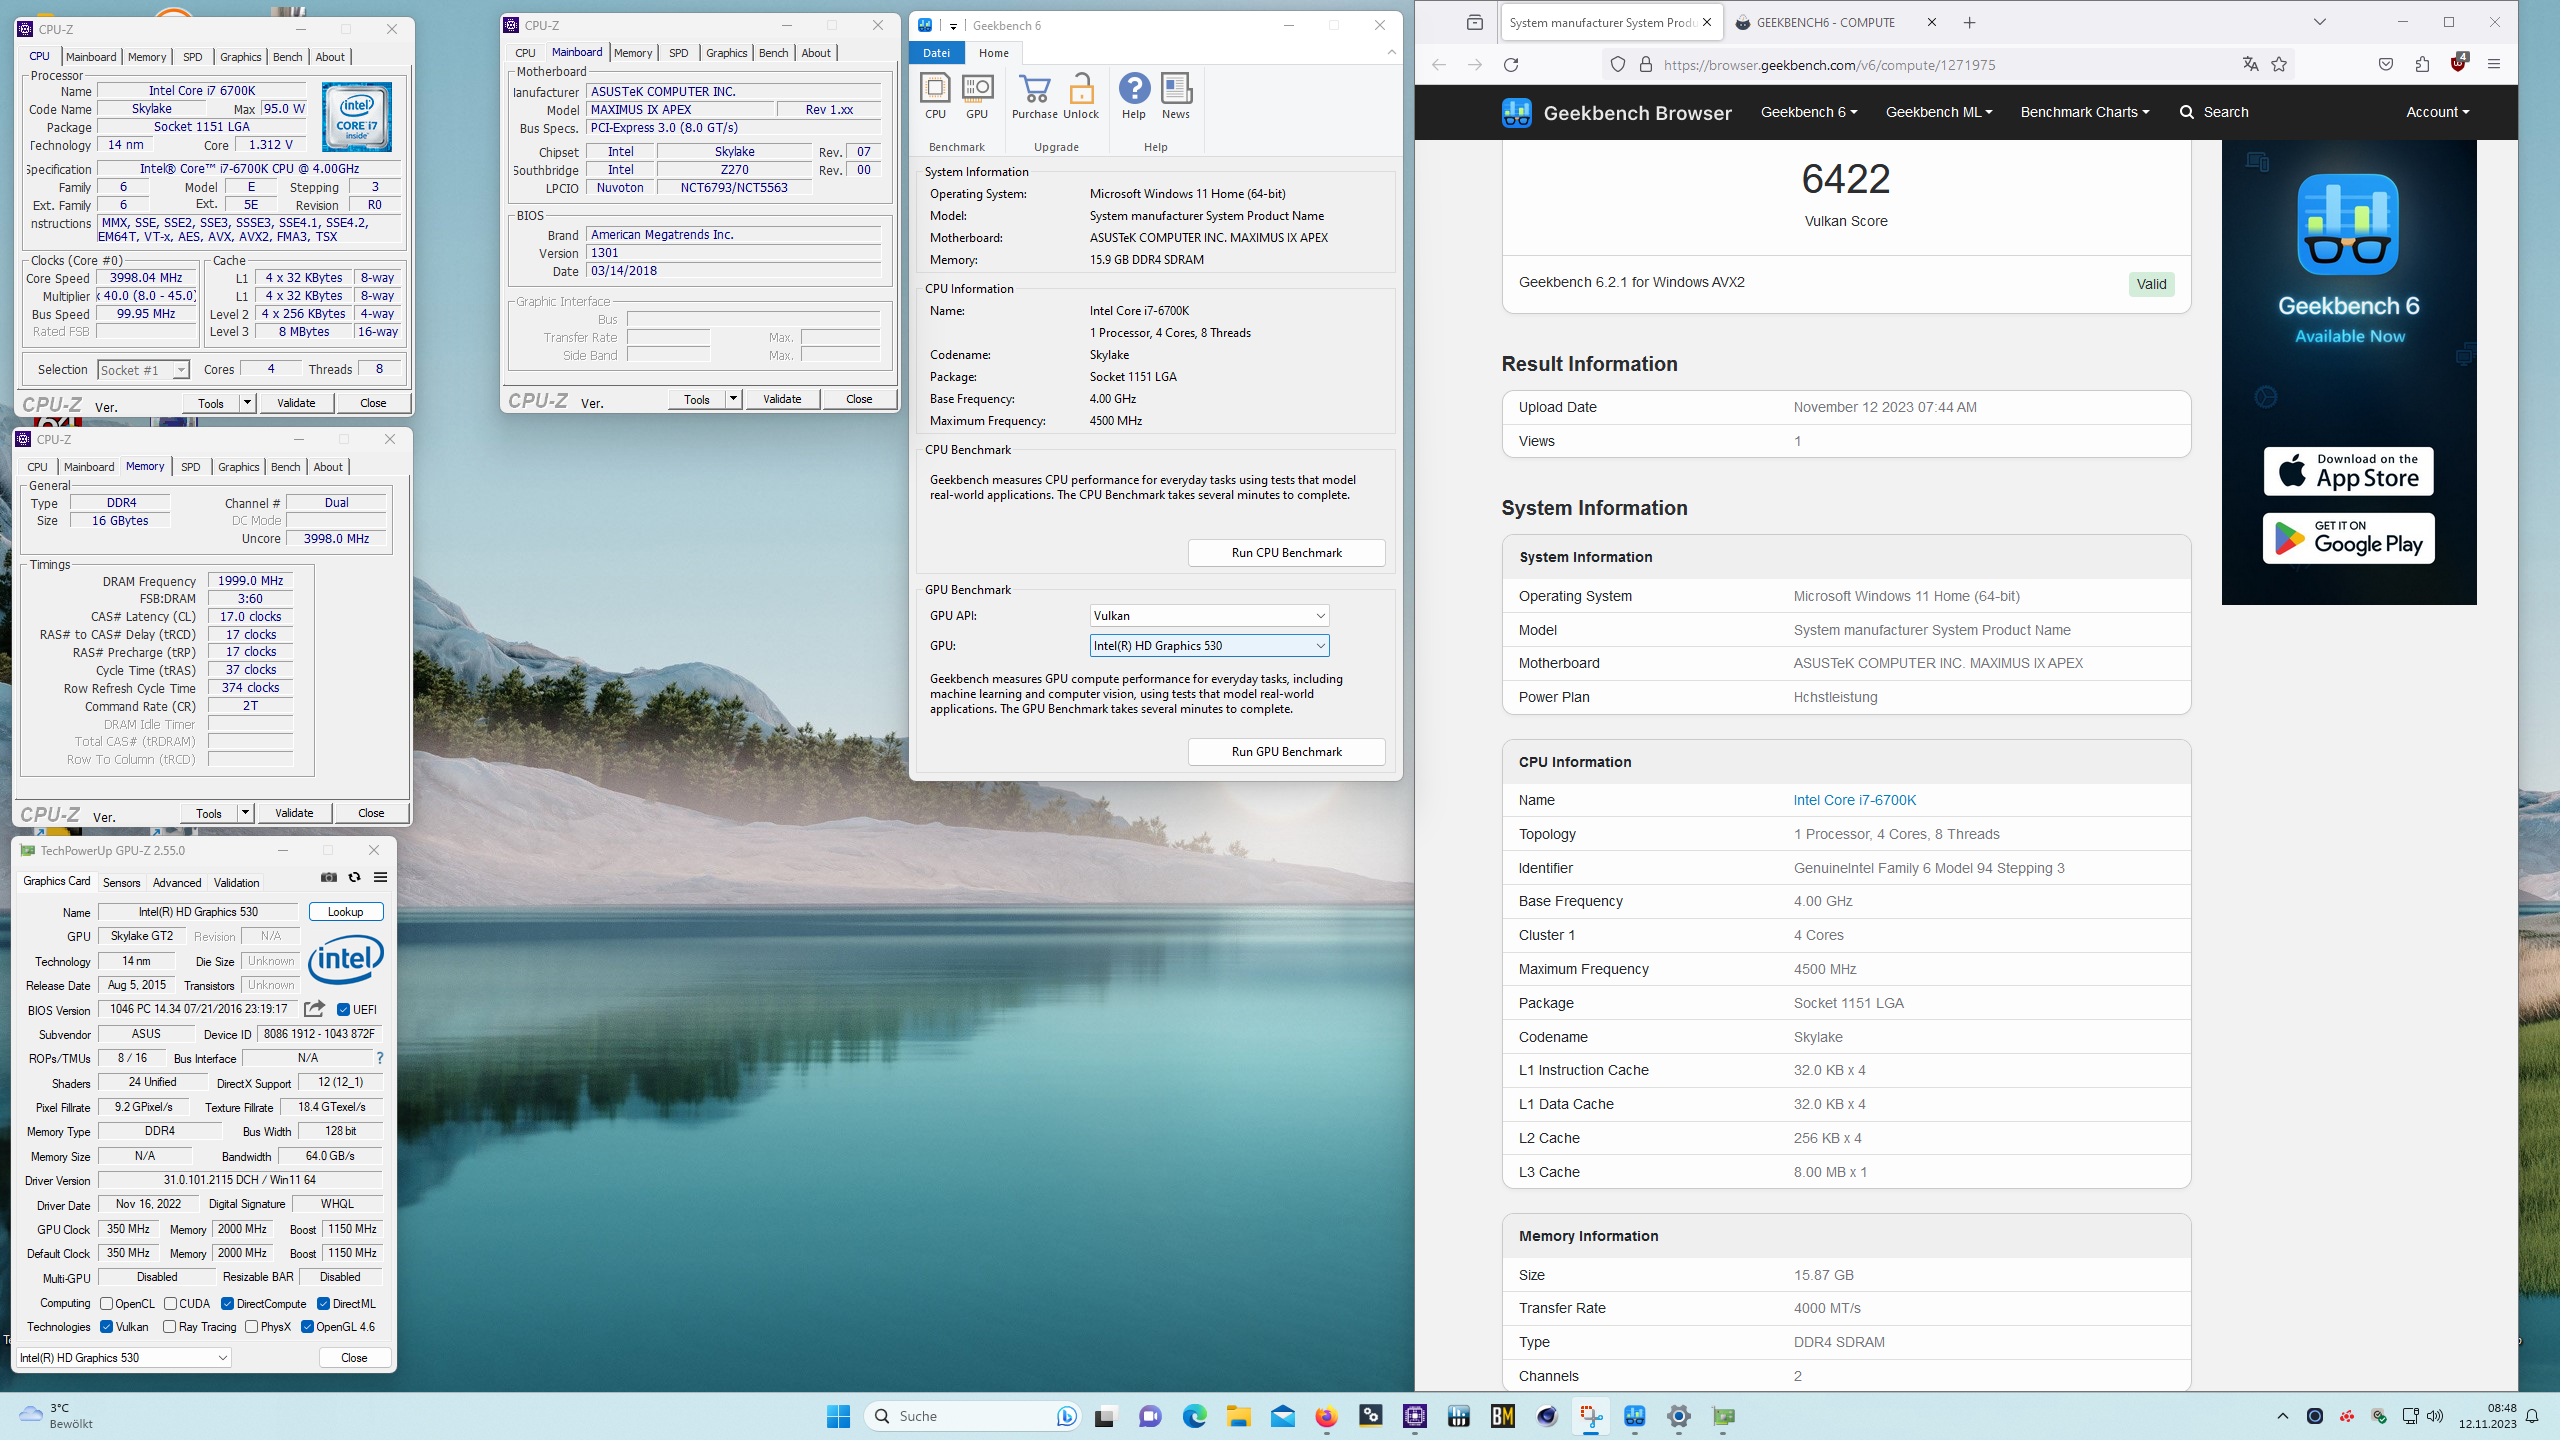Click the Windows taskbar Suche search field
Image resolution: width=2560 pixels, height=1440 pixels.
pyautogui.click(x=972, y=1416)
